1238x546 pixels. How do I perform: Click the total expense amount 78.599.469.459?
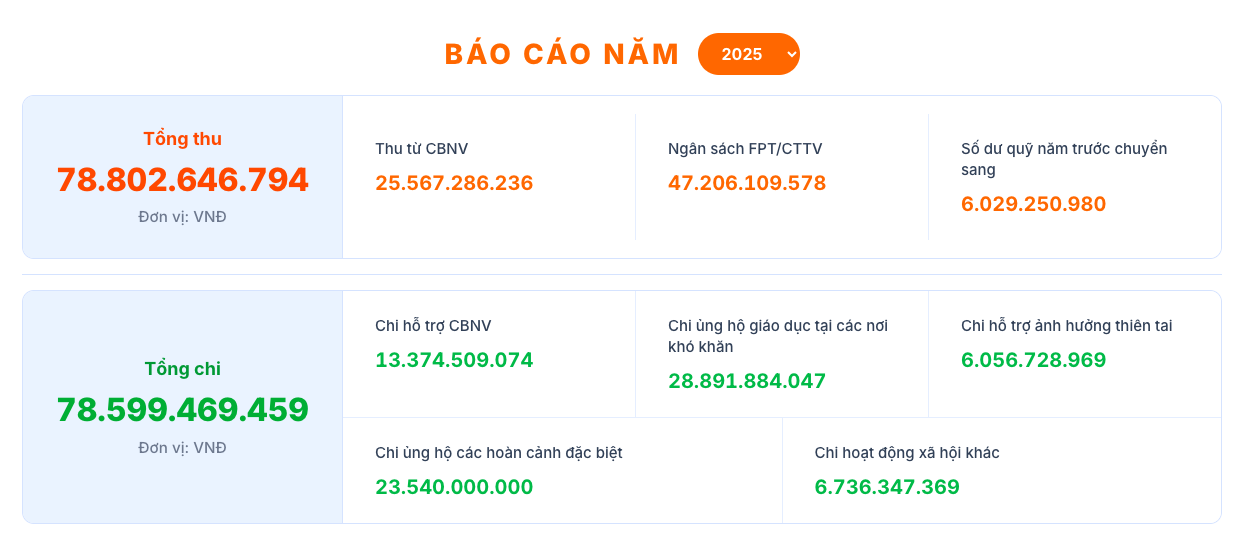coord(182,410)
